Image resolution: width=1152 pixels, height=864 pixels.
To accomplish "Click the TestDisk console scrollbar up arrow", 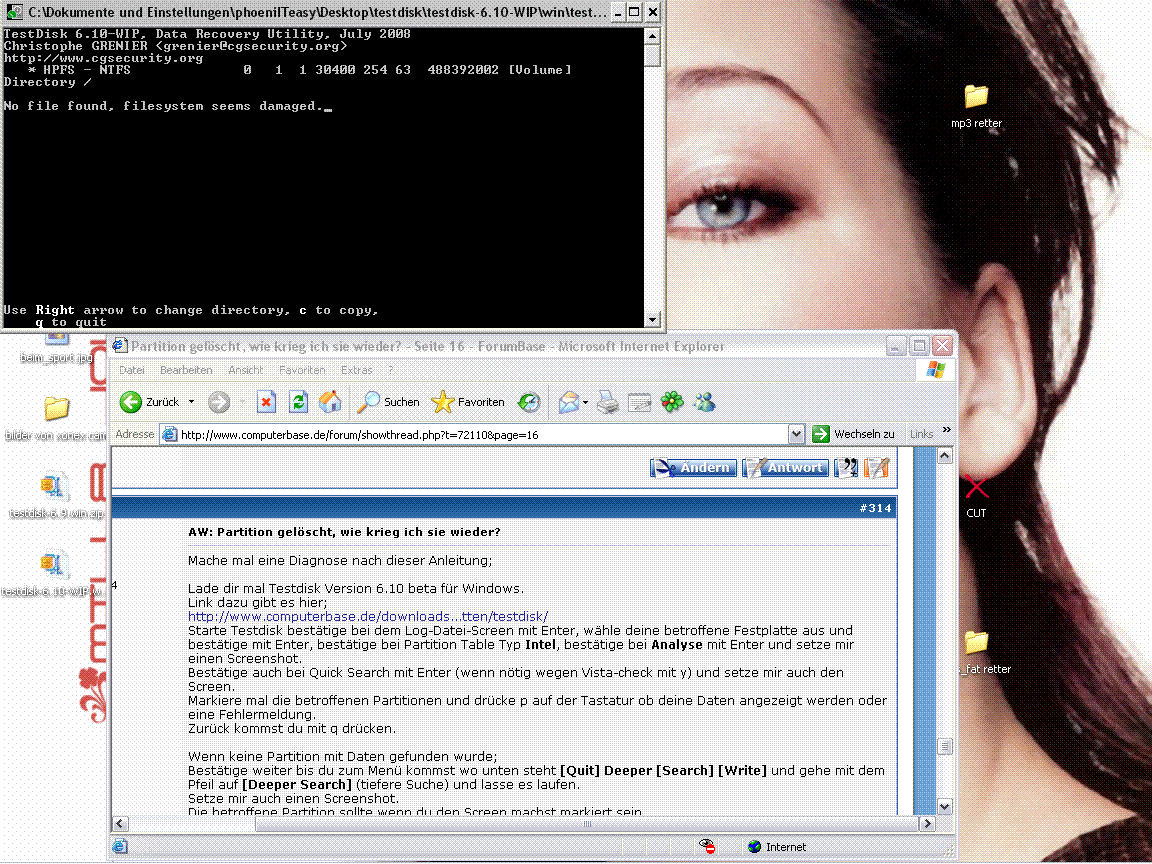I will pyautogui.click(x=652, y=35).
